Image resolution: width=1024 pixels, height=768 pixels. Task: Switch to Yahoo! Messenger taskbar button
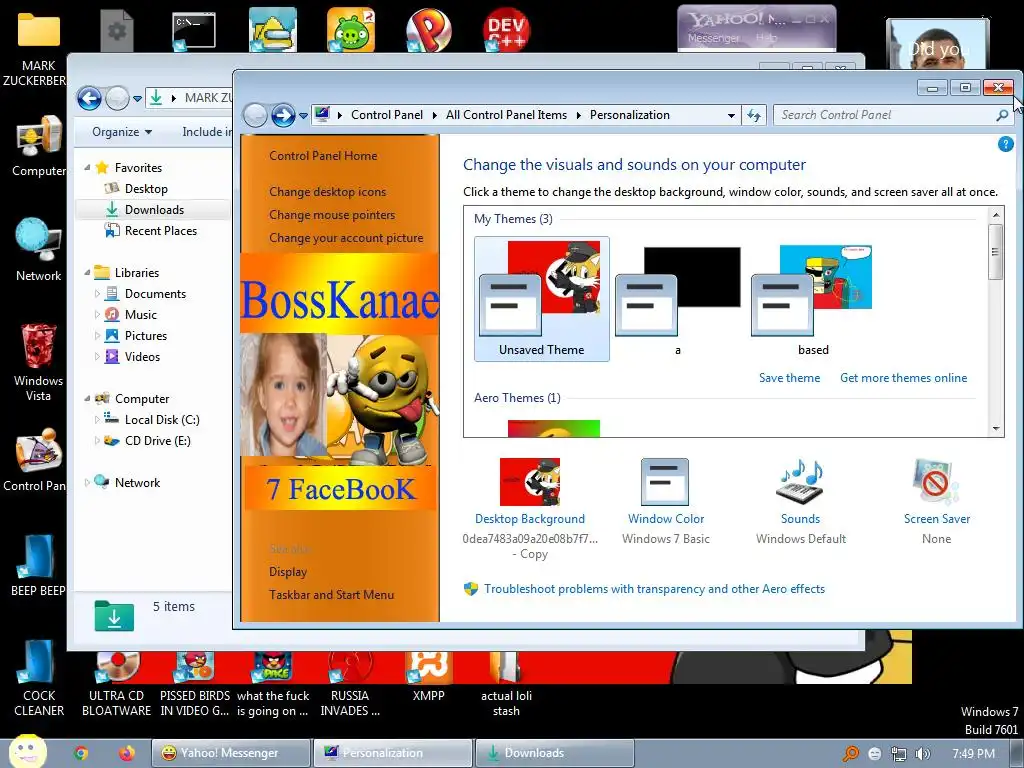231,753
